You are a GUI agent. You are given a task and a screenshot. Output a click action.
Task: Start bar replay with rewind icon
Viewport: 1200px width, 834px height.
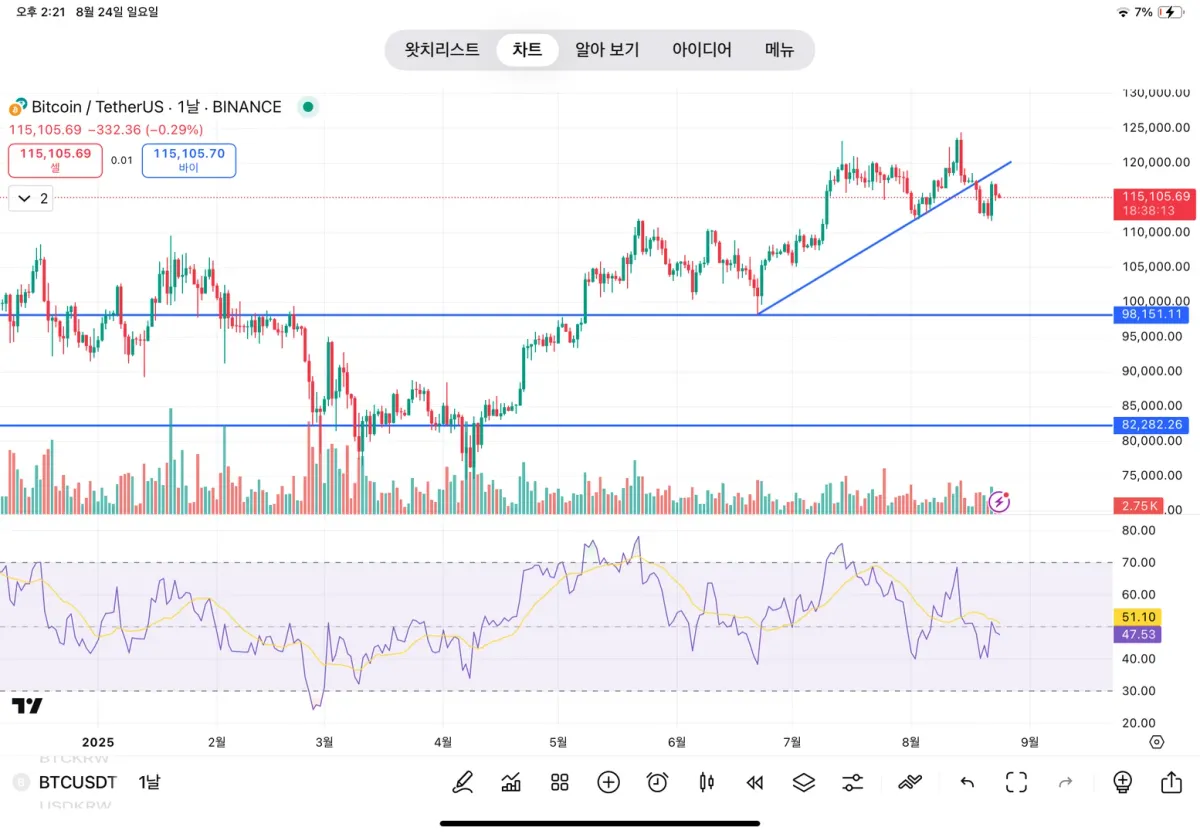[755, 782]
